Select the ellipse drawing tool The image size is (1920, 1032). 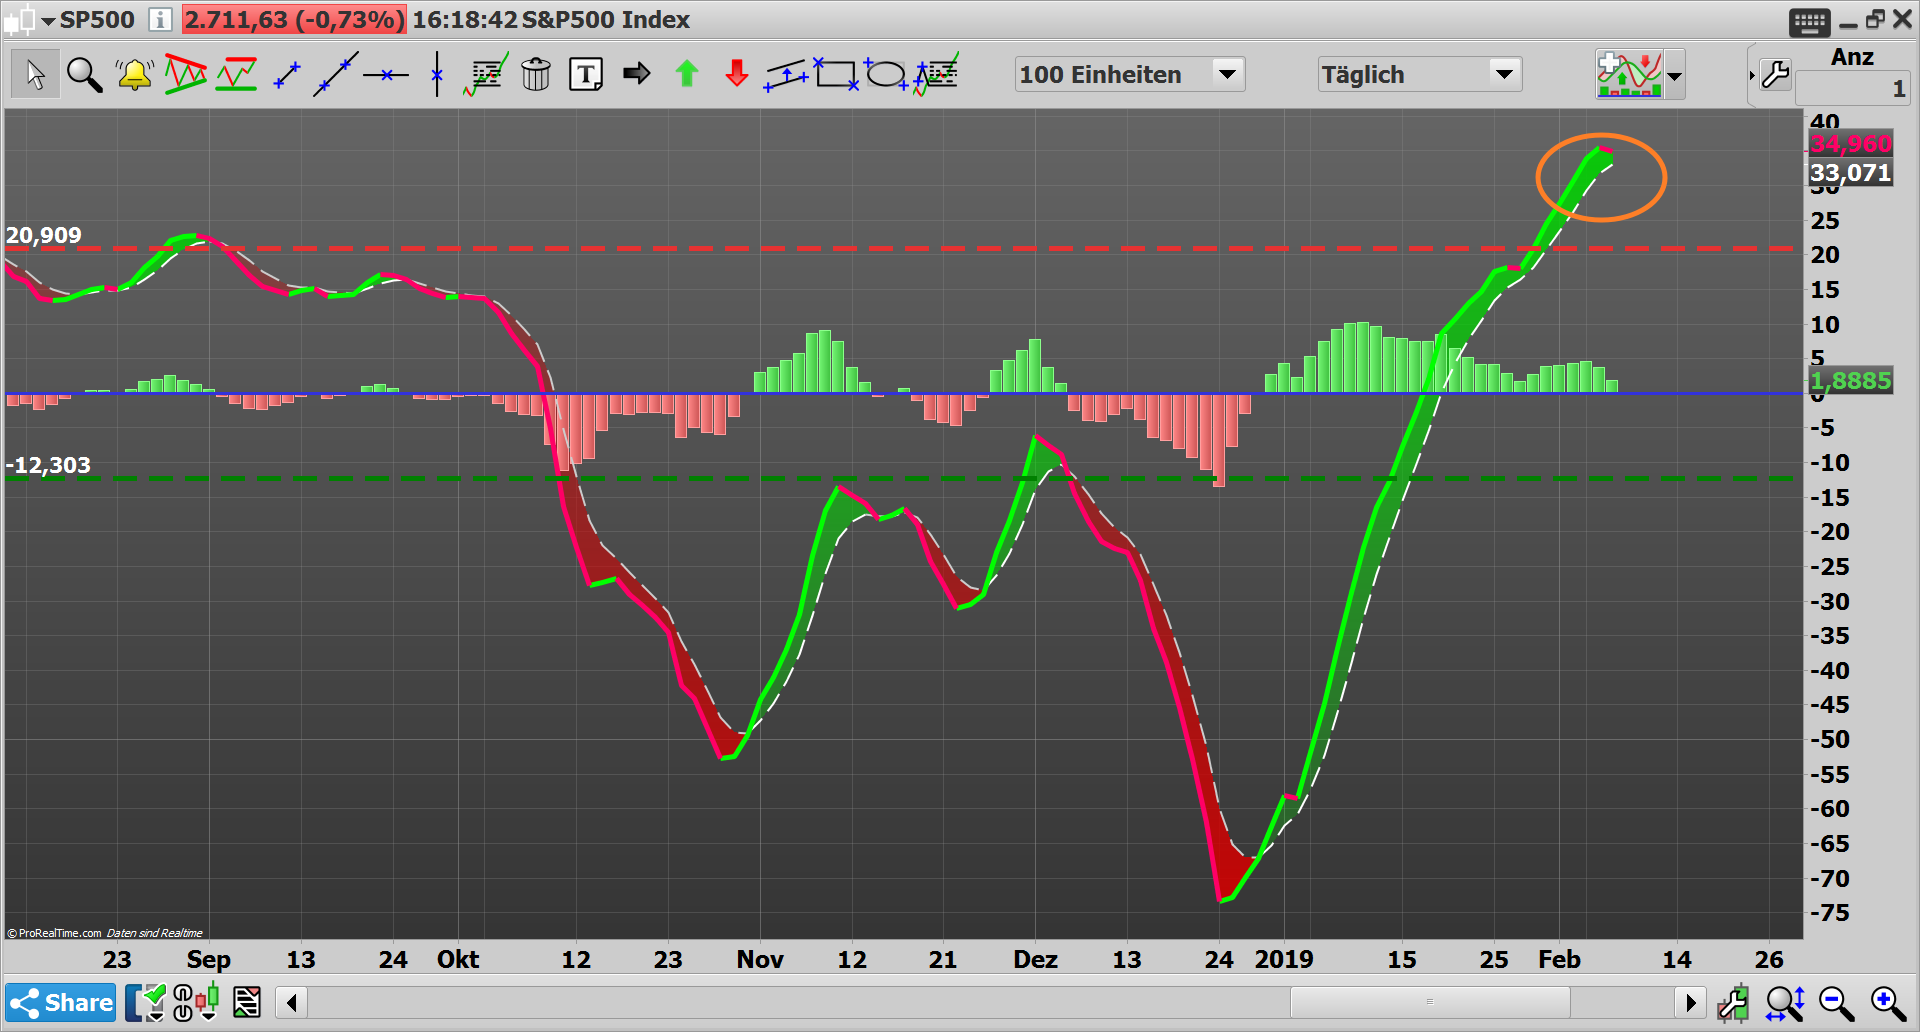pyautogui.click(x=887, y=73)
